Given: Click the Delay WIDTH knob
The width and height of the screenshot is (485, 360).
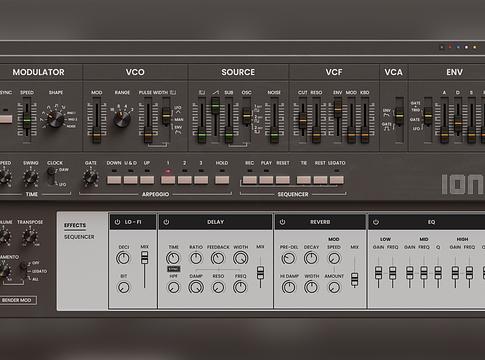Looking at the screenshot, I should 240,258.
